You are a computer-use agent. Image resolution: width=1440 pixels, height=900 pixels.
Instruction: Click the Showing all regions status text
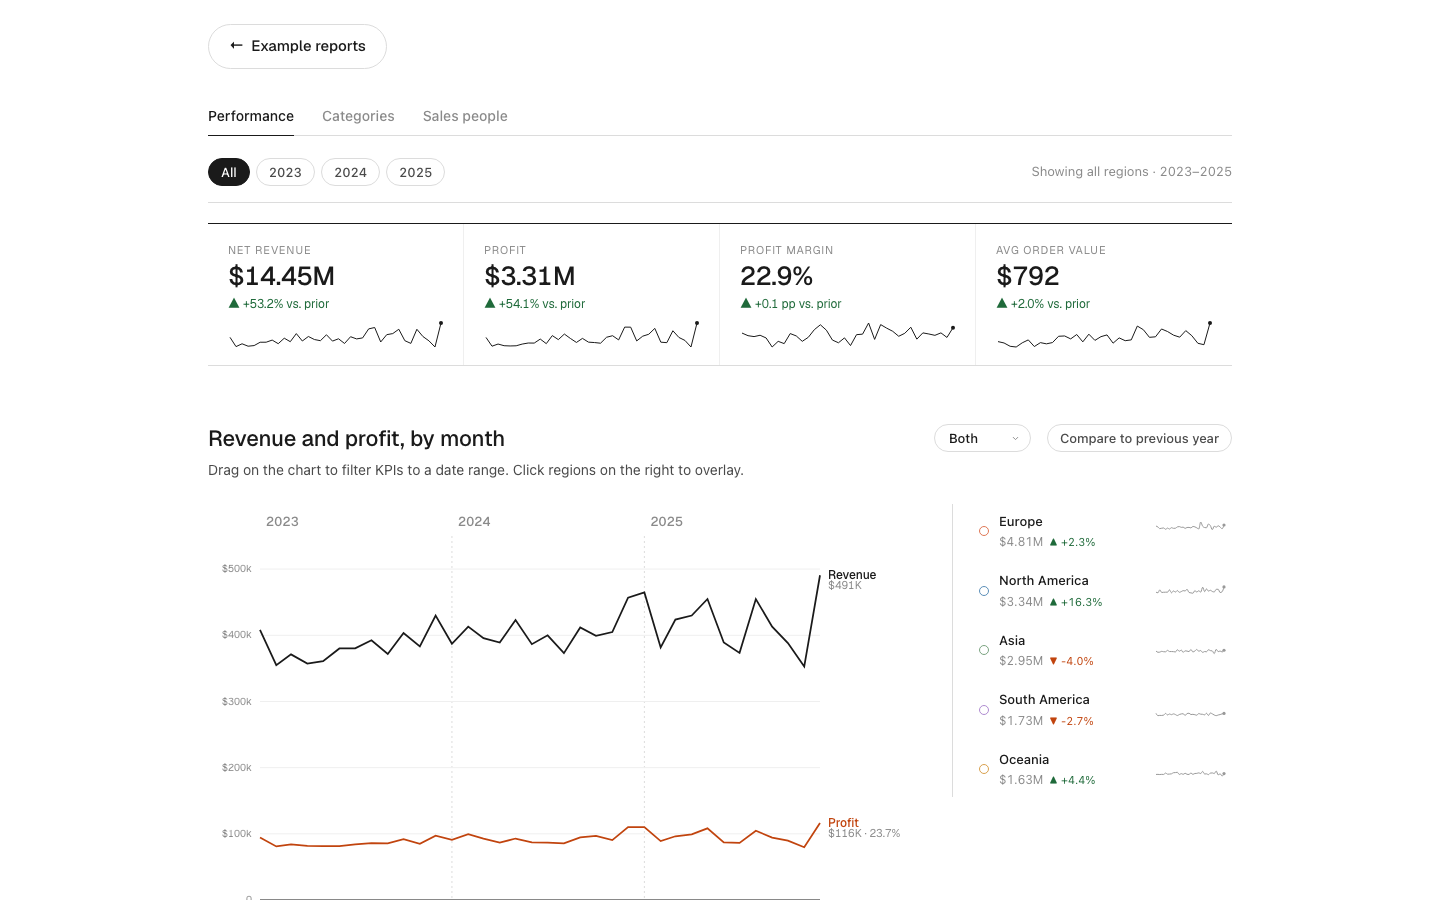point(1131,172)
